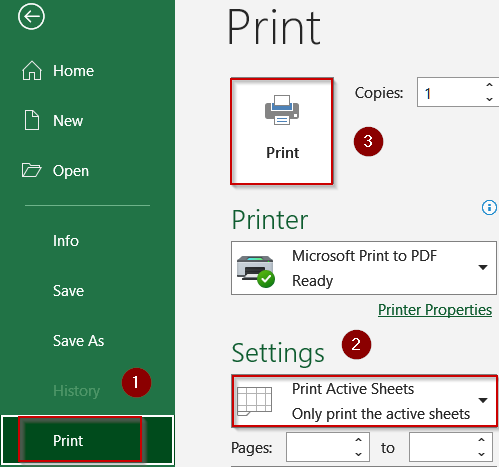The image size is (499, 467).
Task: Increase Copies with the up arrow
Action: [489, 85]
